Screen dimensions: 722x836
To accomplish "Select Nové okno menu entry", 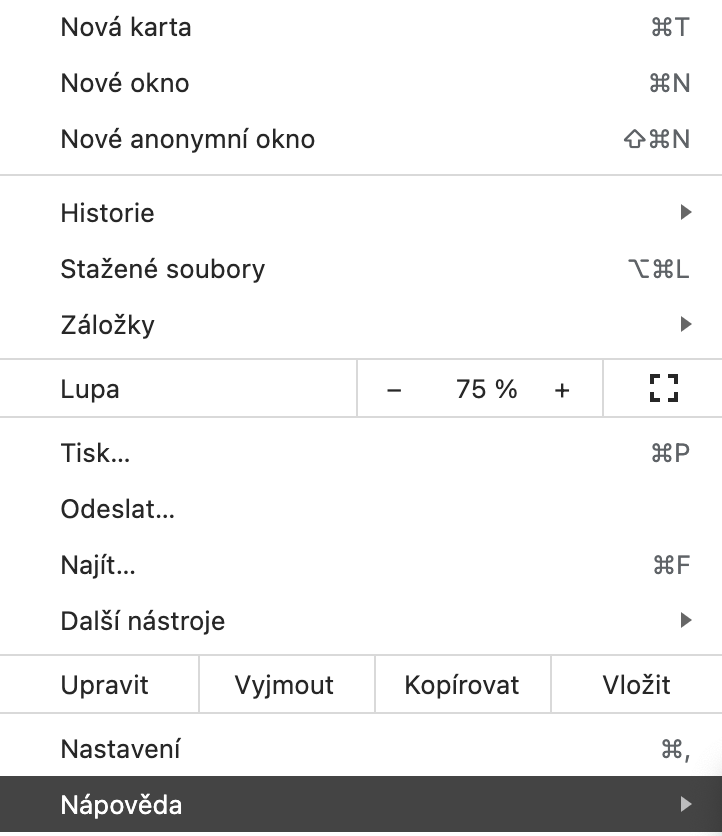I will (125, 83).
